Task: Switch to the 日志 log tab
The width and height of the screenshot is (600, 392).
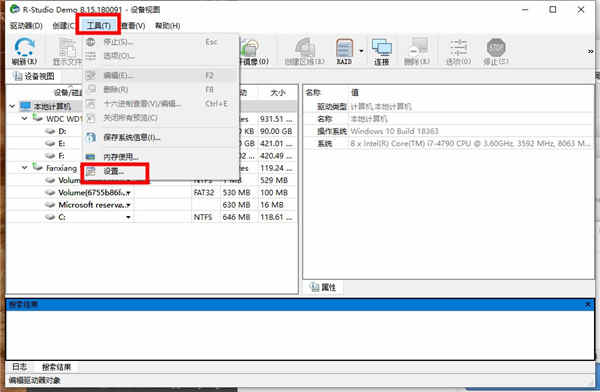Action: coord(19,367)
